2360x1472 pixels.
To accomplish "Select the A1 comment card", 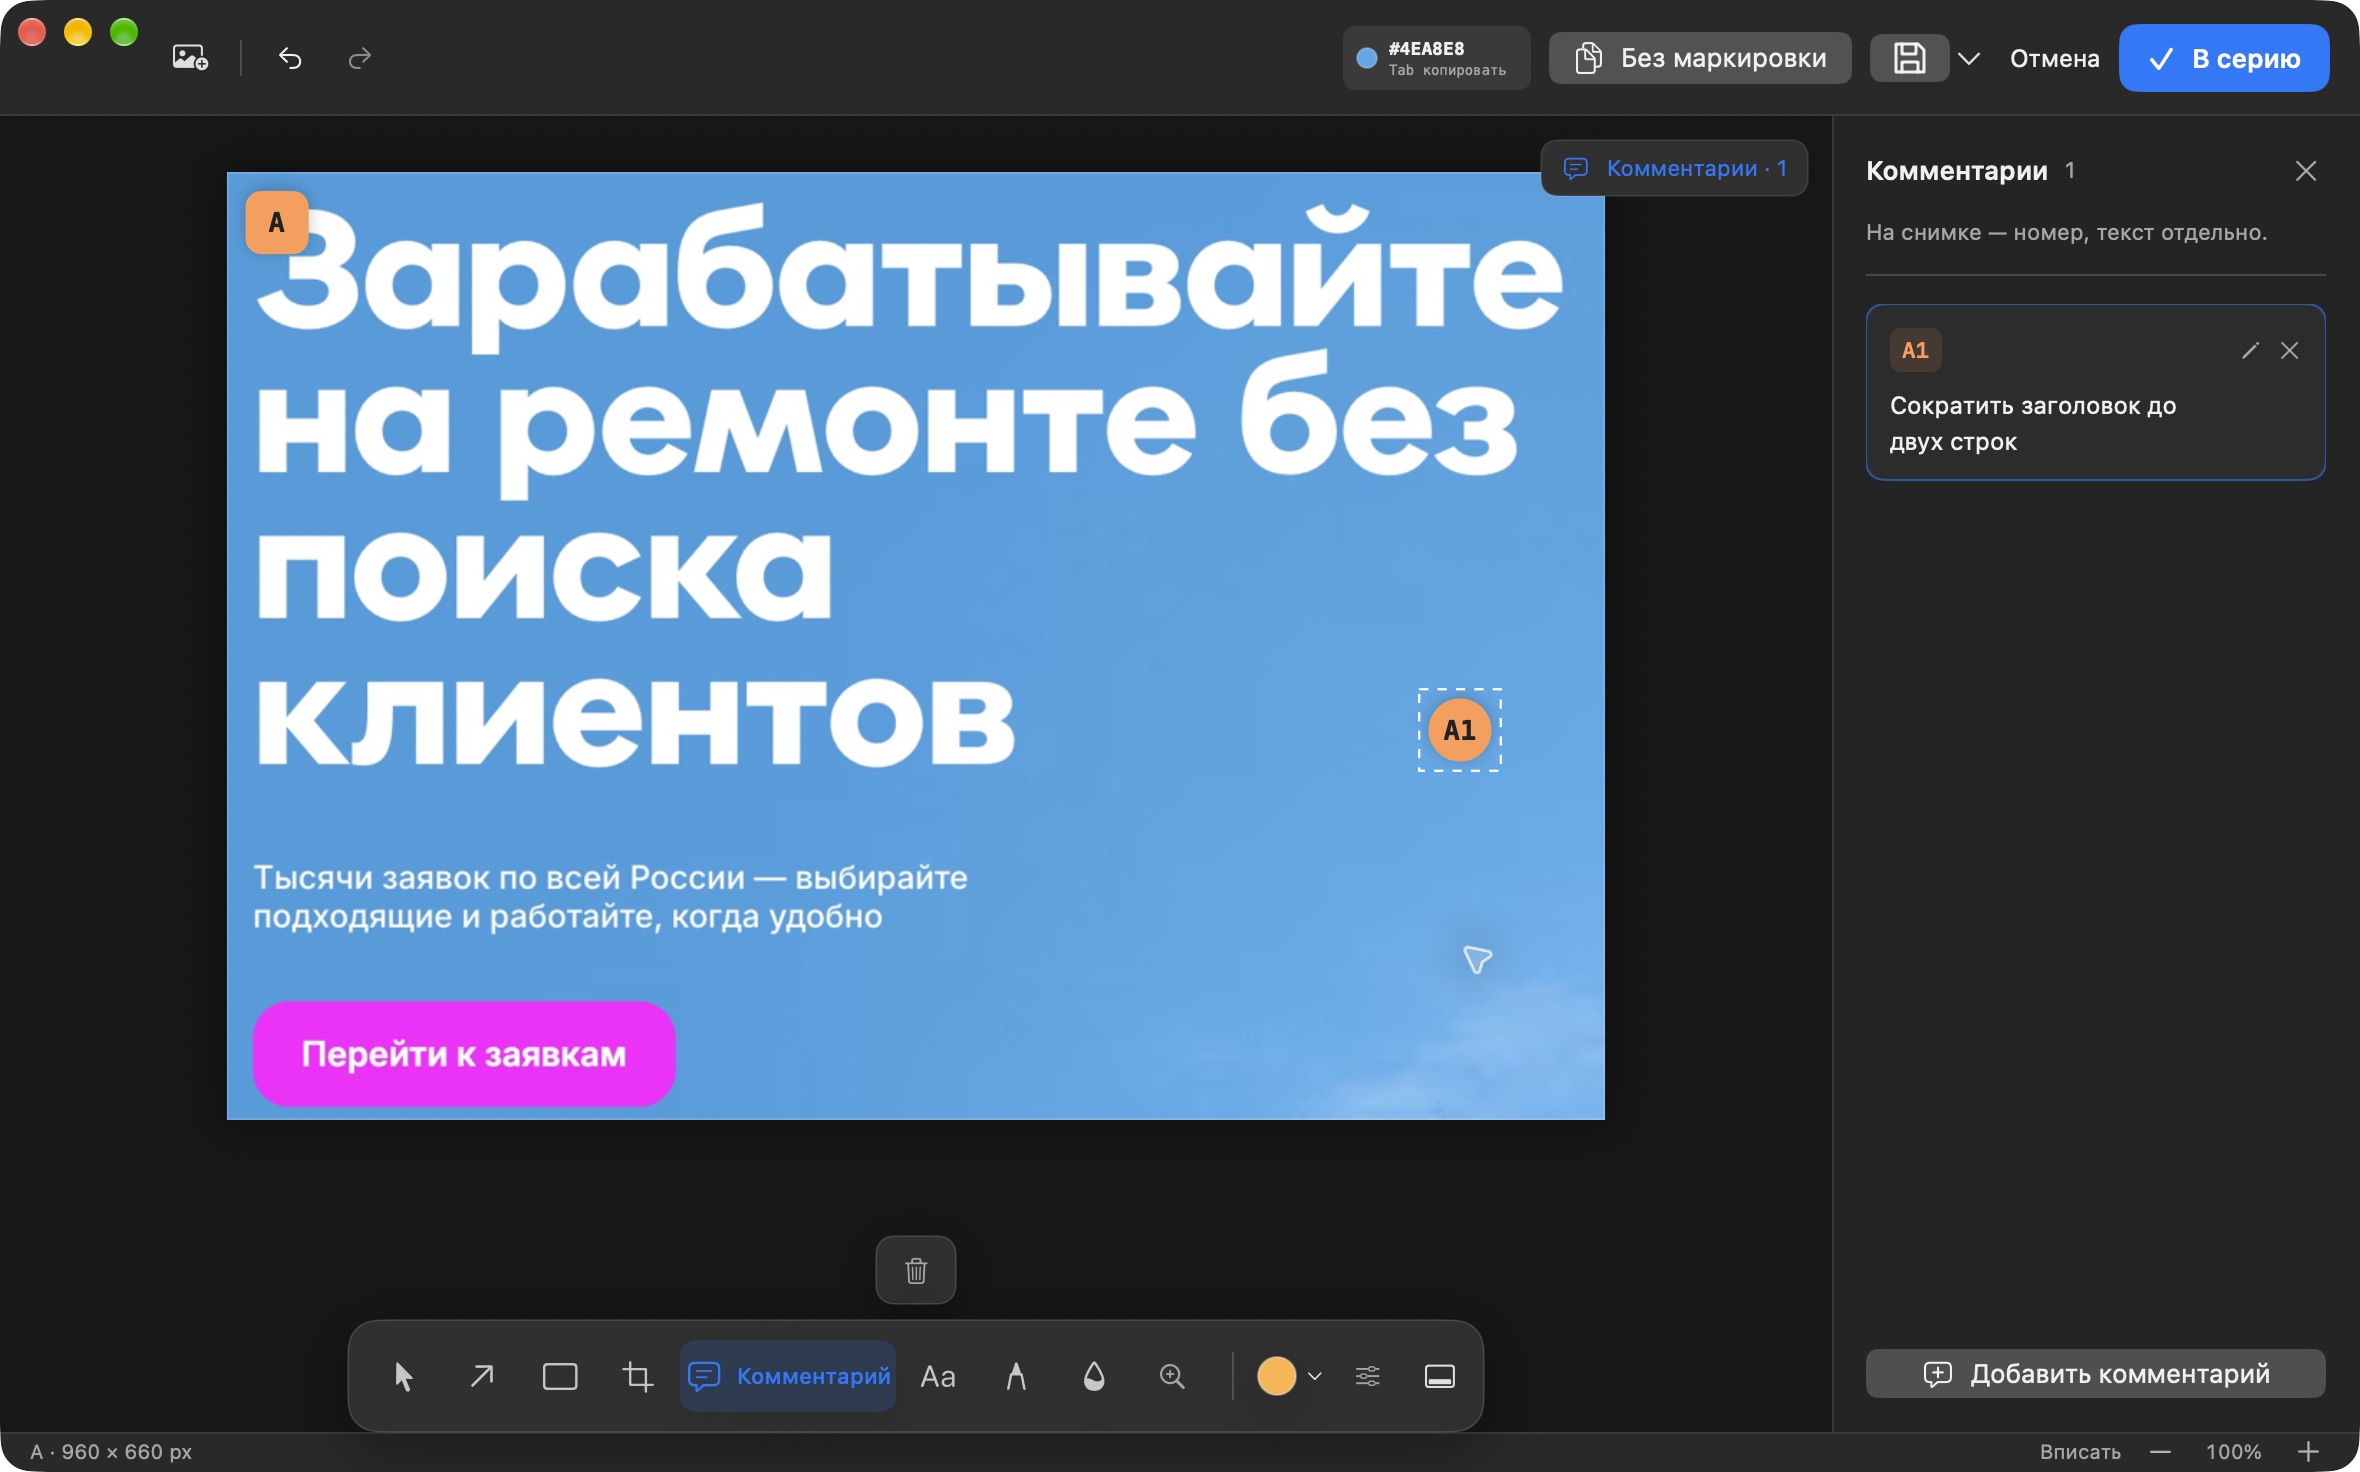I will coord(2095,392).
